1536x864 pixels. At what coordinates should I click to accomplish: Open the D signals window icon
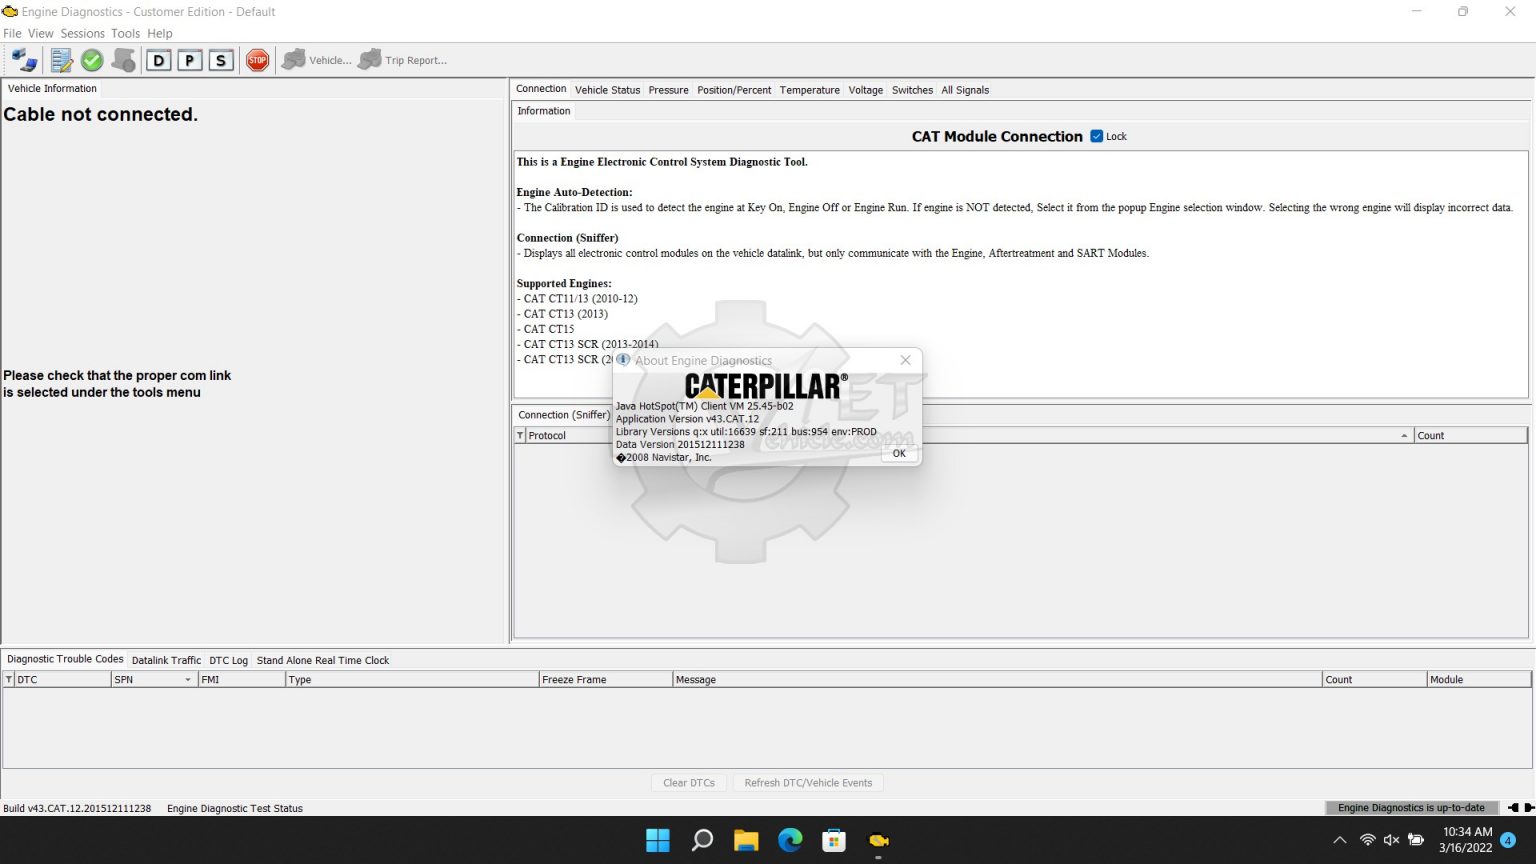point(159,60)
